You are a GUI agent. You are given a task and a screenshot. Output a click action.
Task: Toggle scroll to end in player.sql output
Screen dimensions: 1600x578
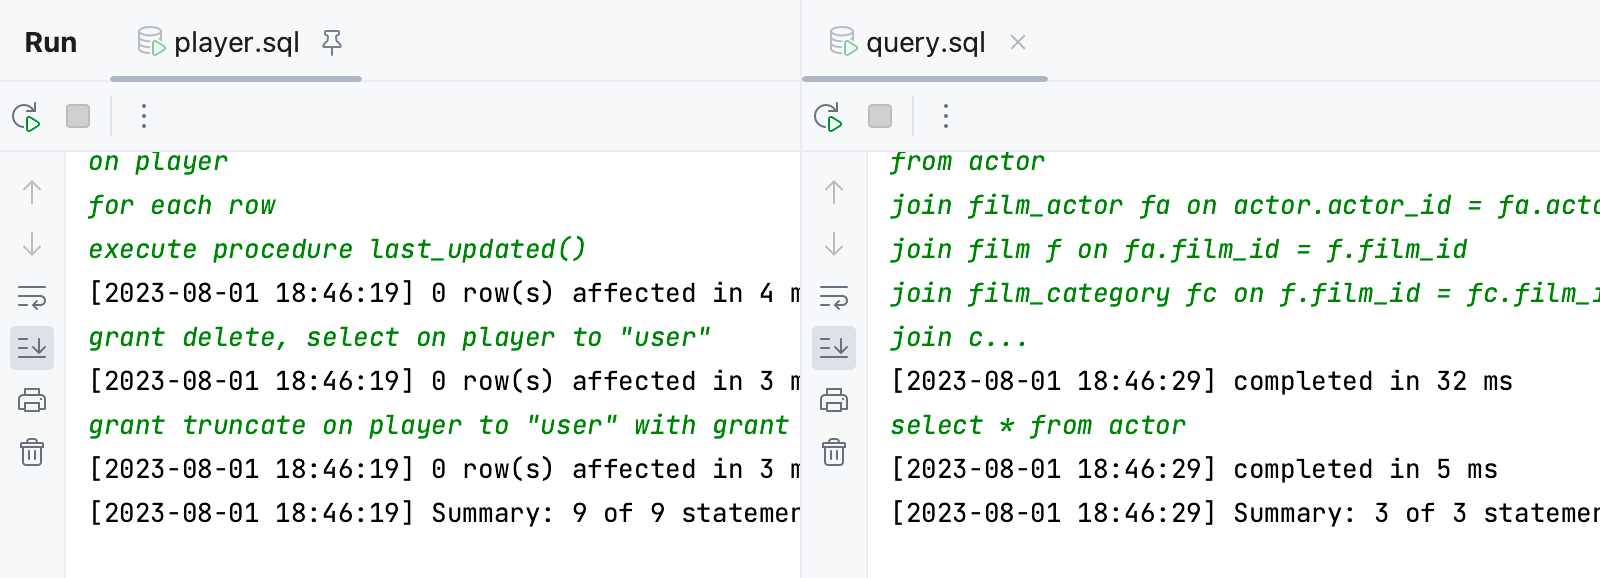point(32,348)
